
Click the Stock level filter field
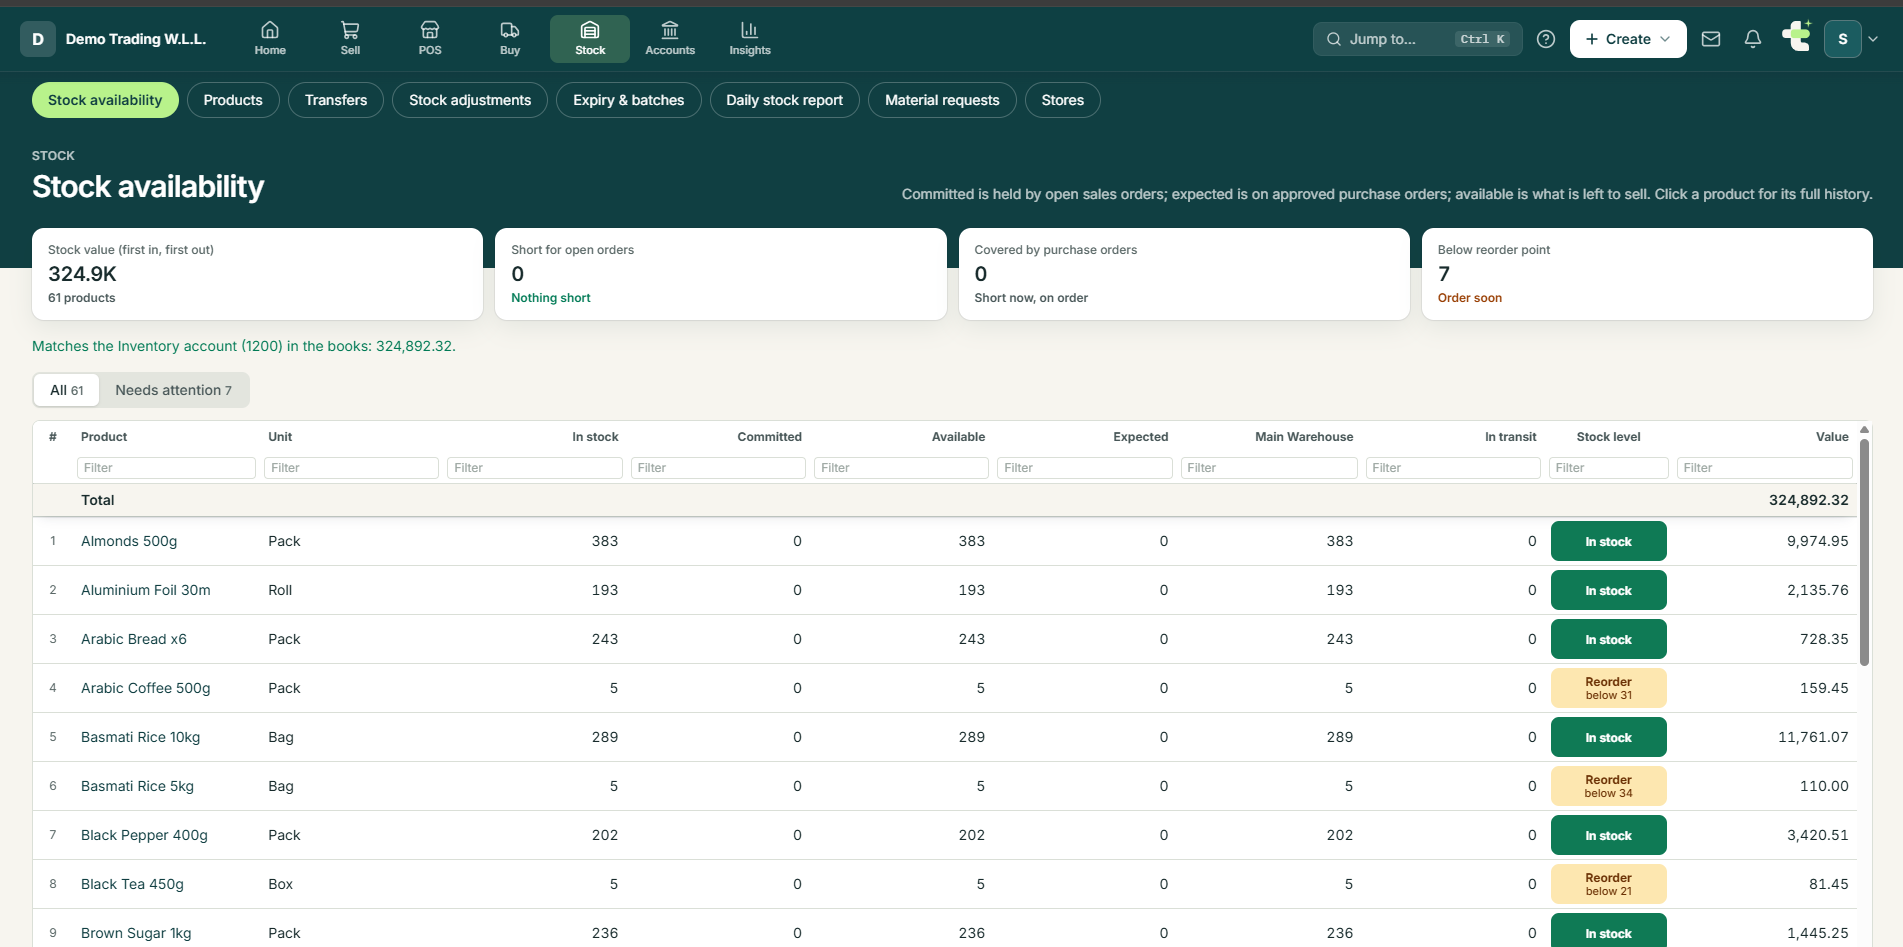click(x=1608, y=468)
